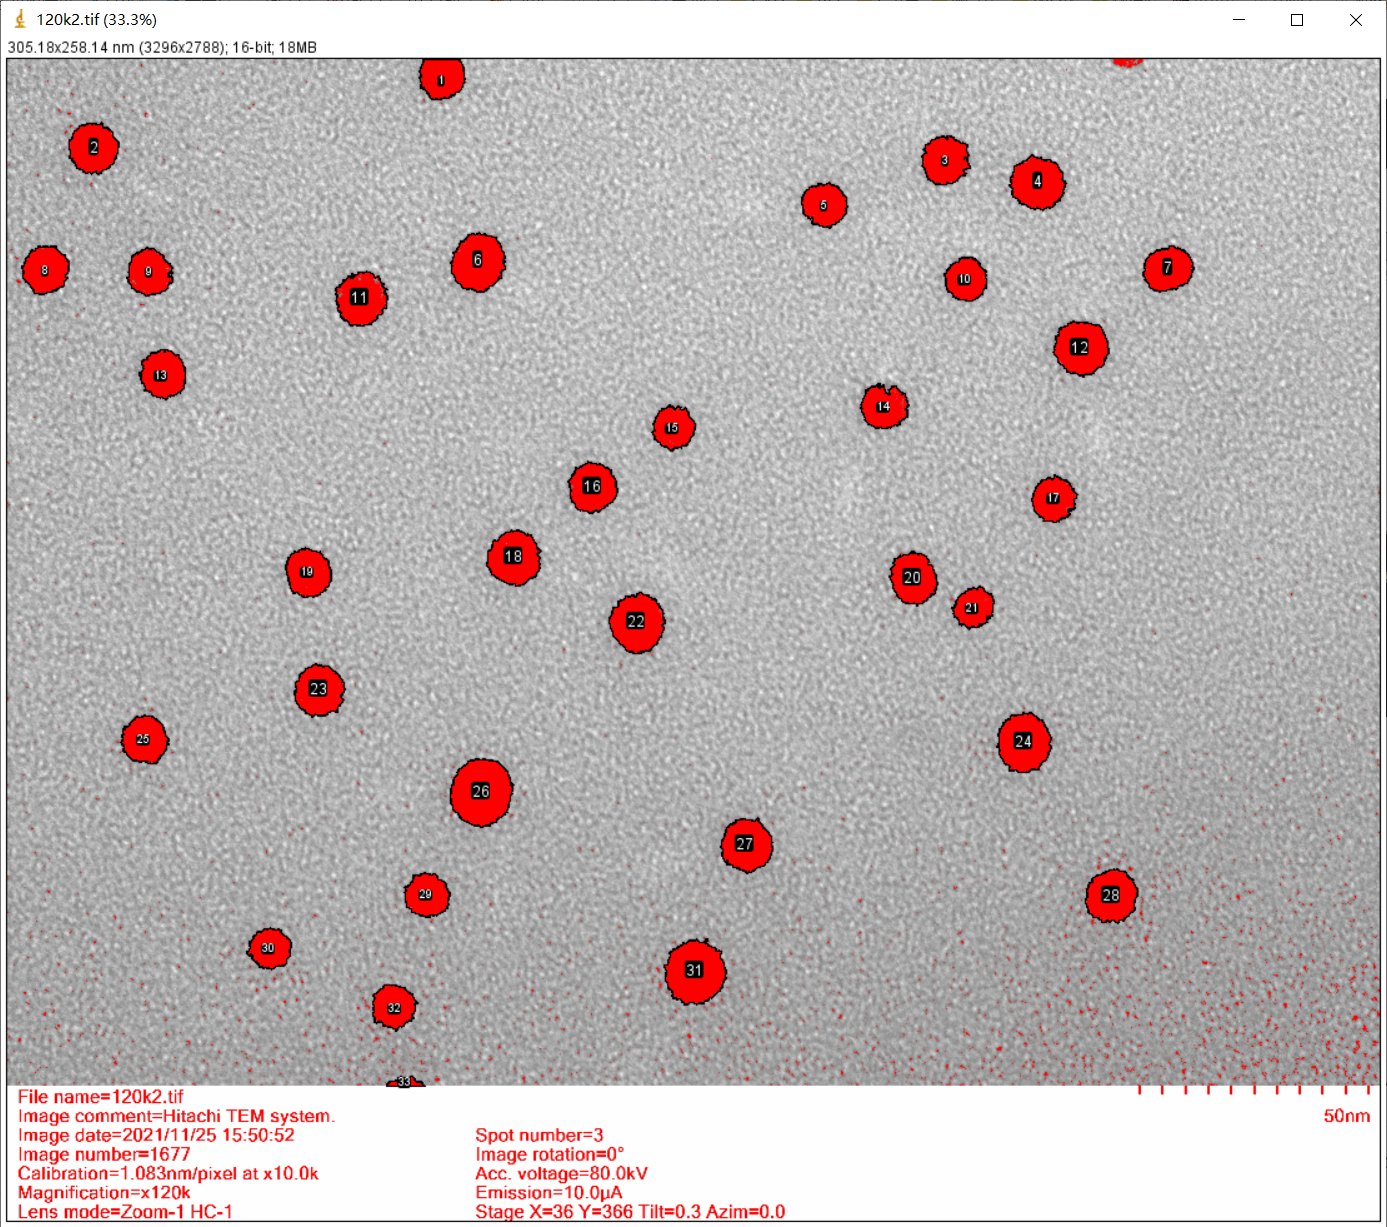Click the ImageJ microscope icon in title bar
Image resolution: width=1387 pixels, height=1227 pixels.
click(x=19, y=19)
